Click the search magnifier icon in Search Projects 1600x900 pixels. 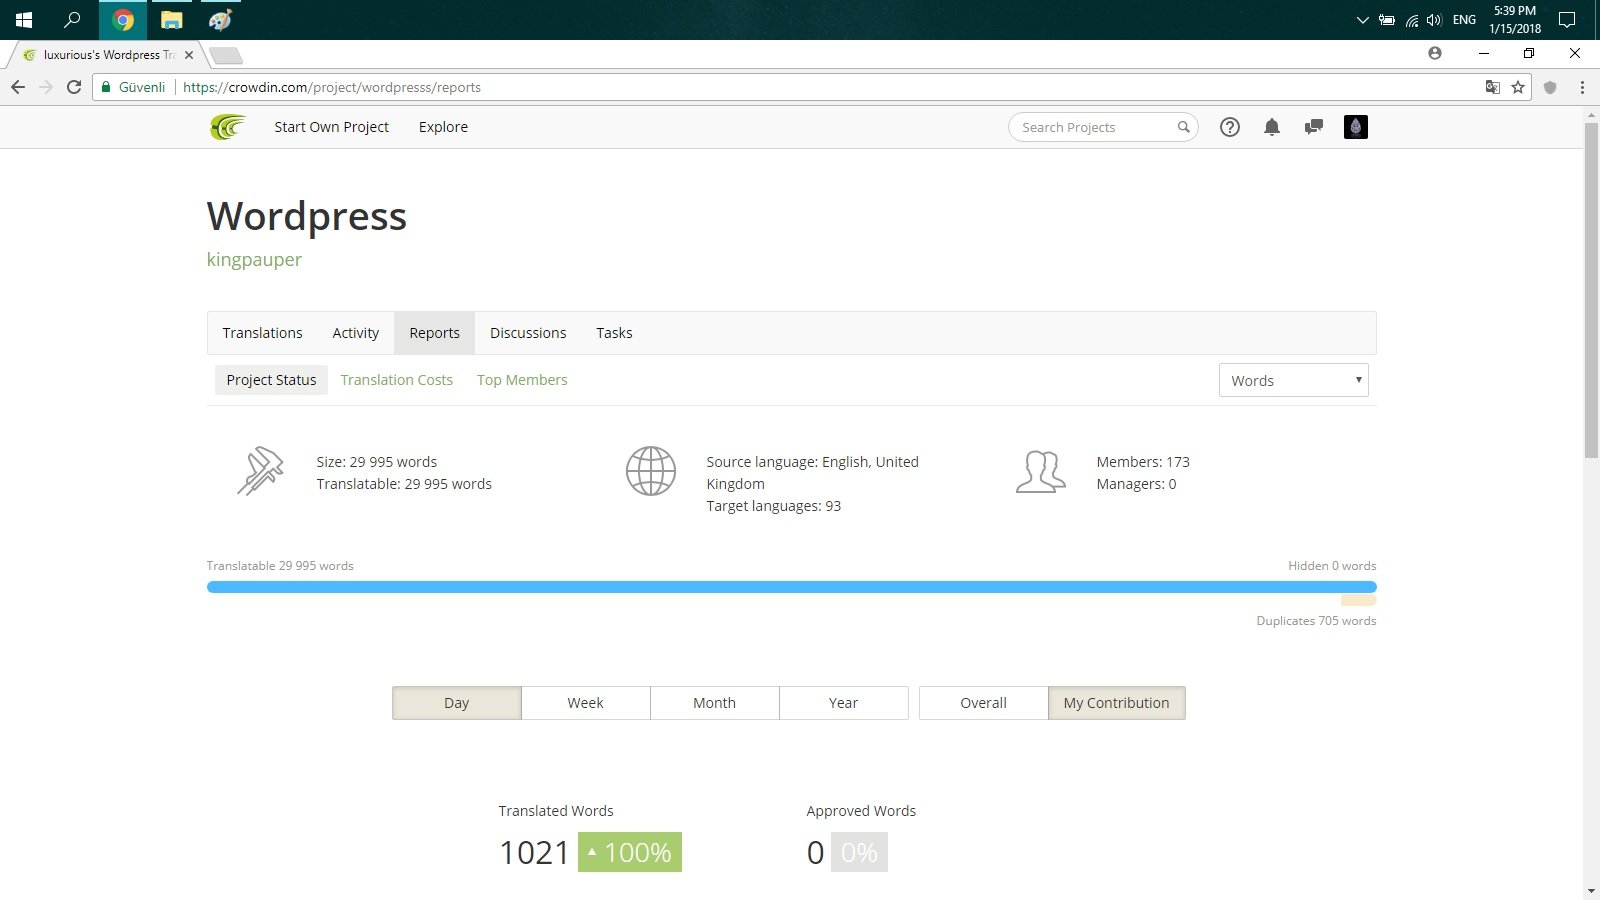[x=1184, y=127]
